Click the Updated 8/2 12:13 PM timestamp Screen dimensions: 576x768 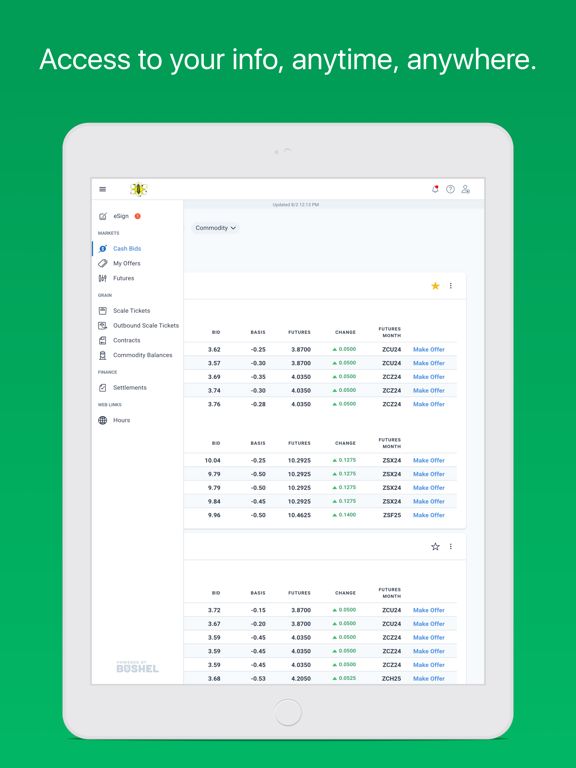coord(295,205)
